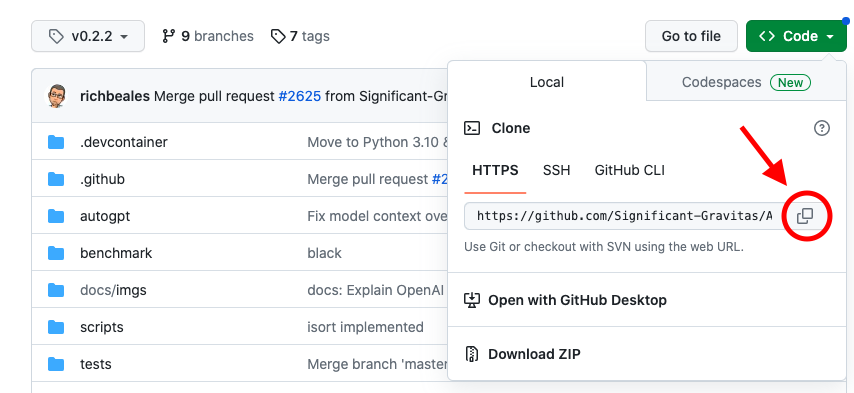Click the HTTPS clone URL text field
This screenshot has width=854, height=393.
point(623,216)
